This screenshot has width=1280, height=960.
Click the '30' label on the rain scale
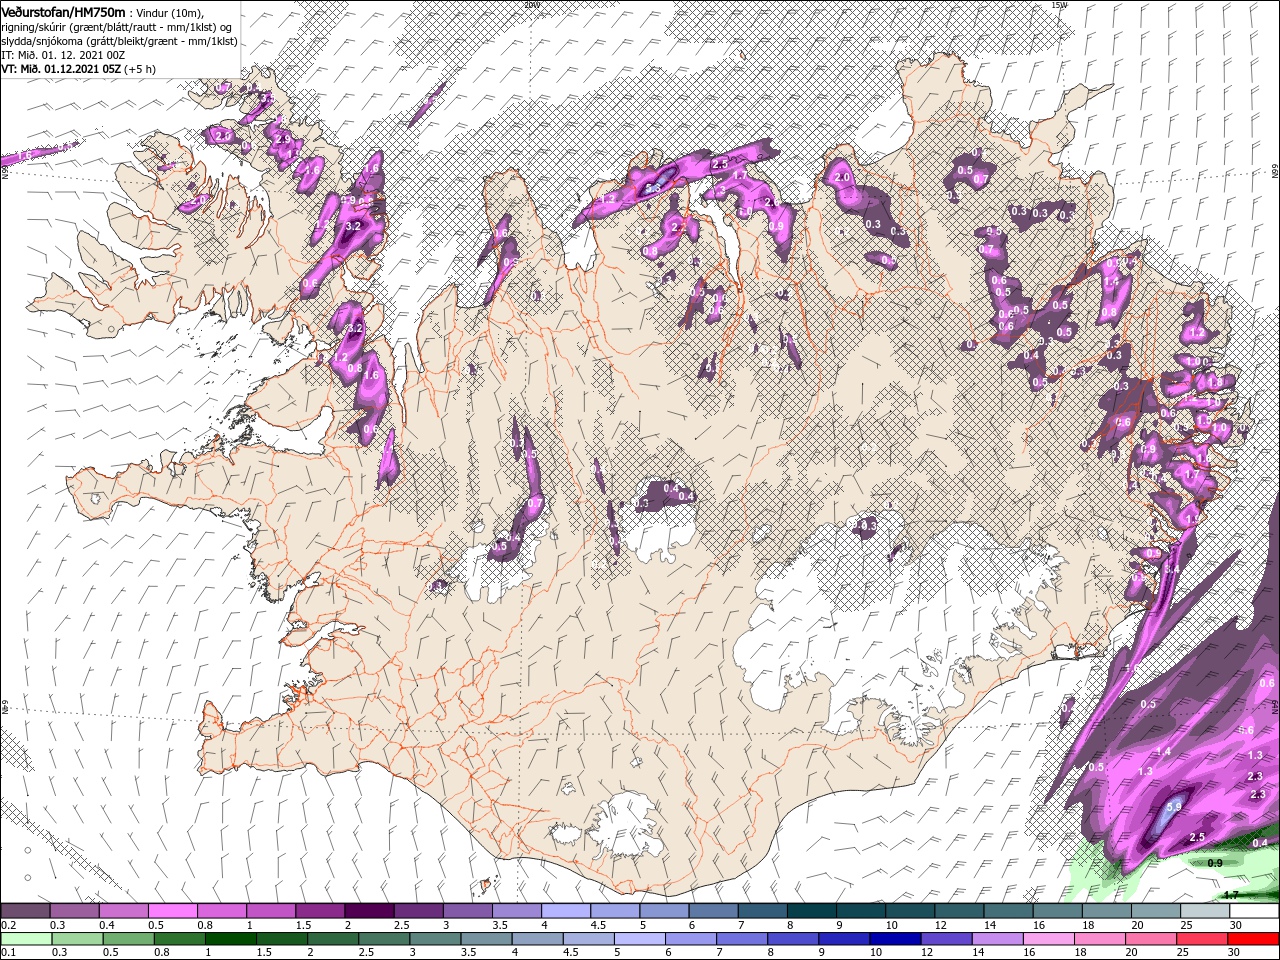(1235, 952)
